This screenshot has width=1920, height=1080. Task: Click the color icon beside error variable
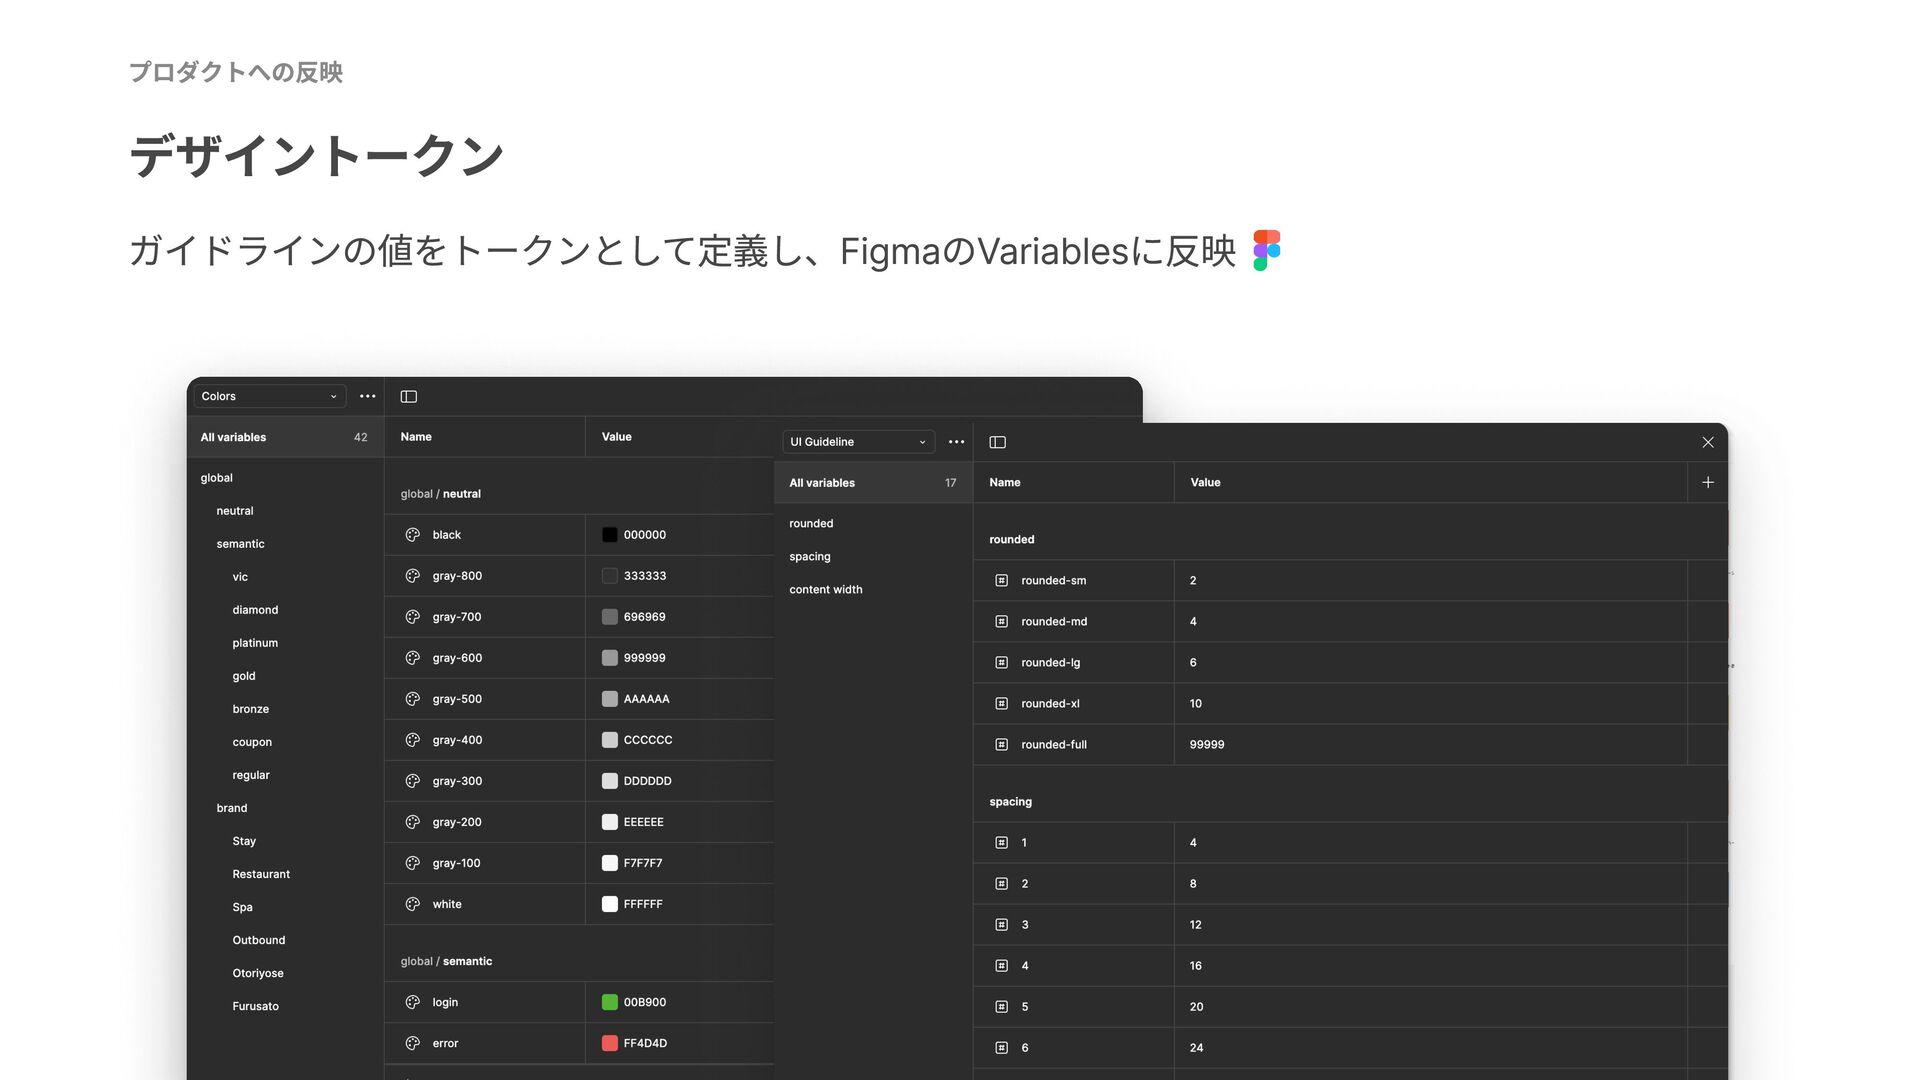coord(413,1043)
